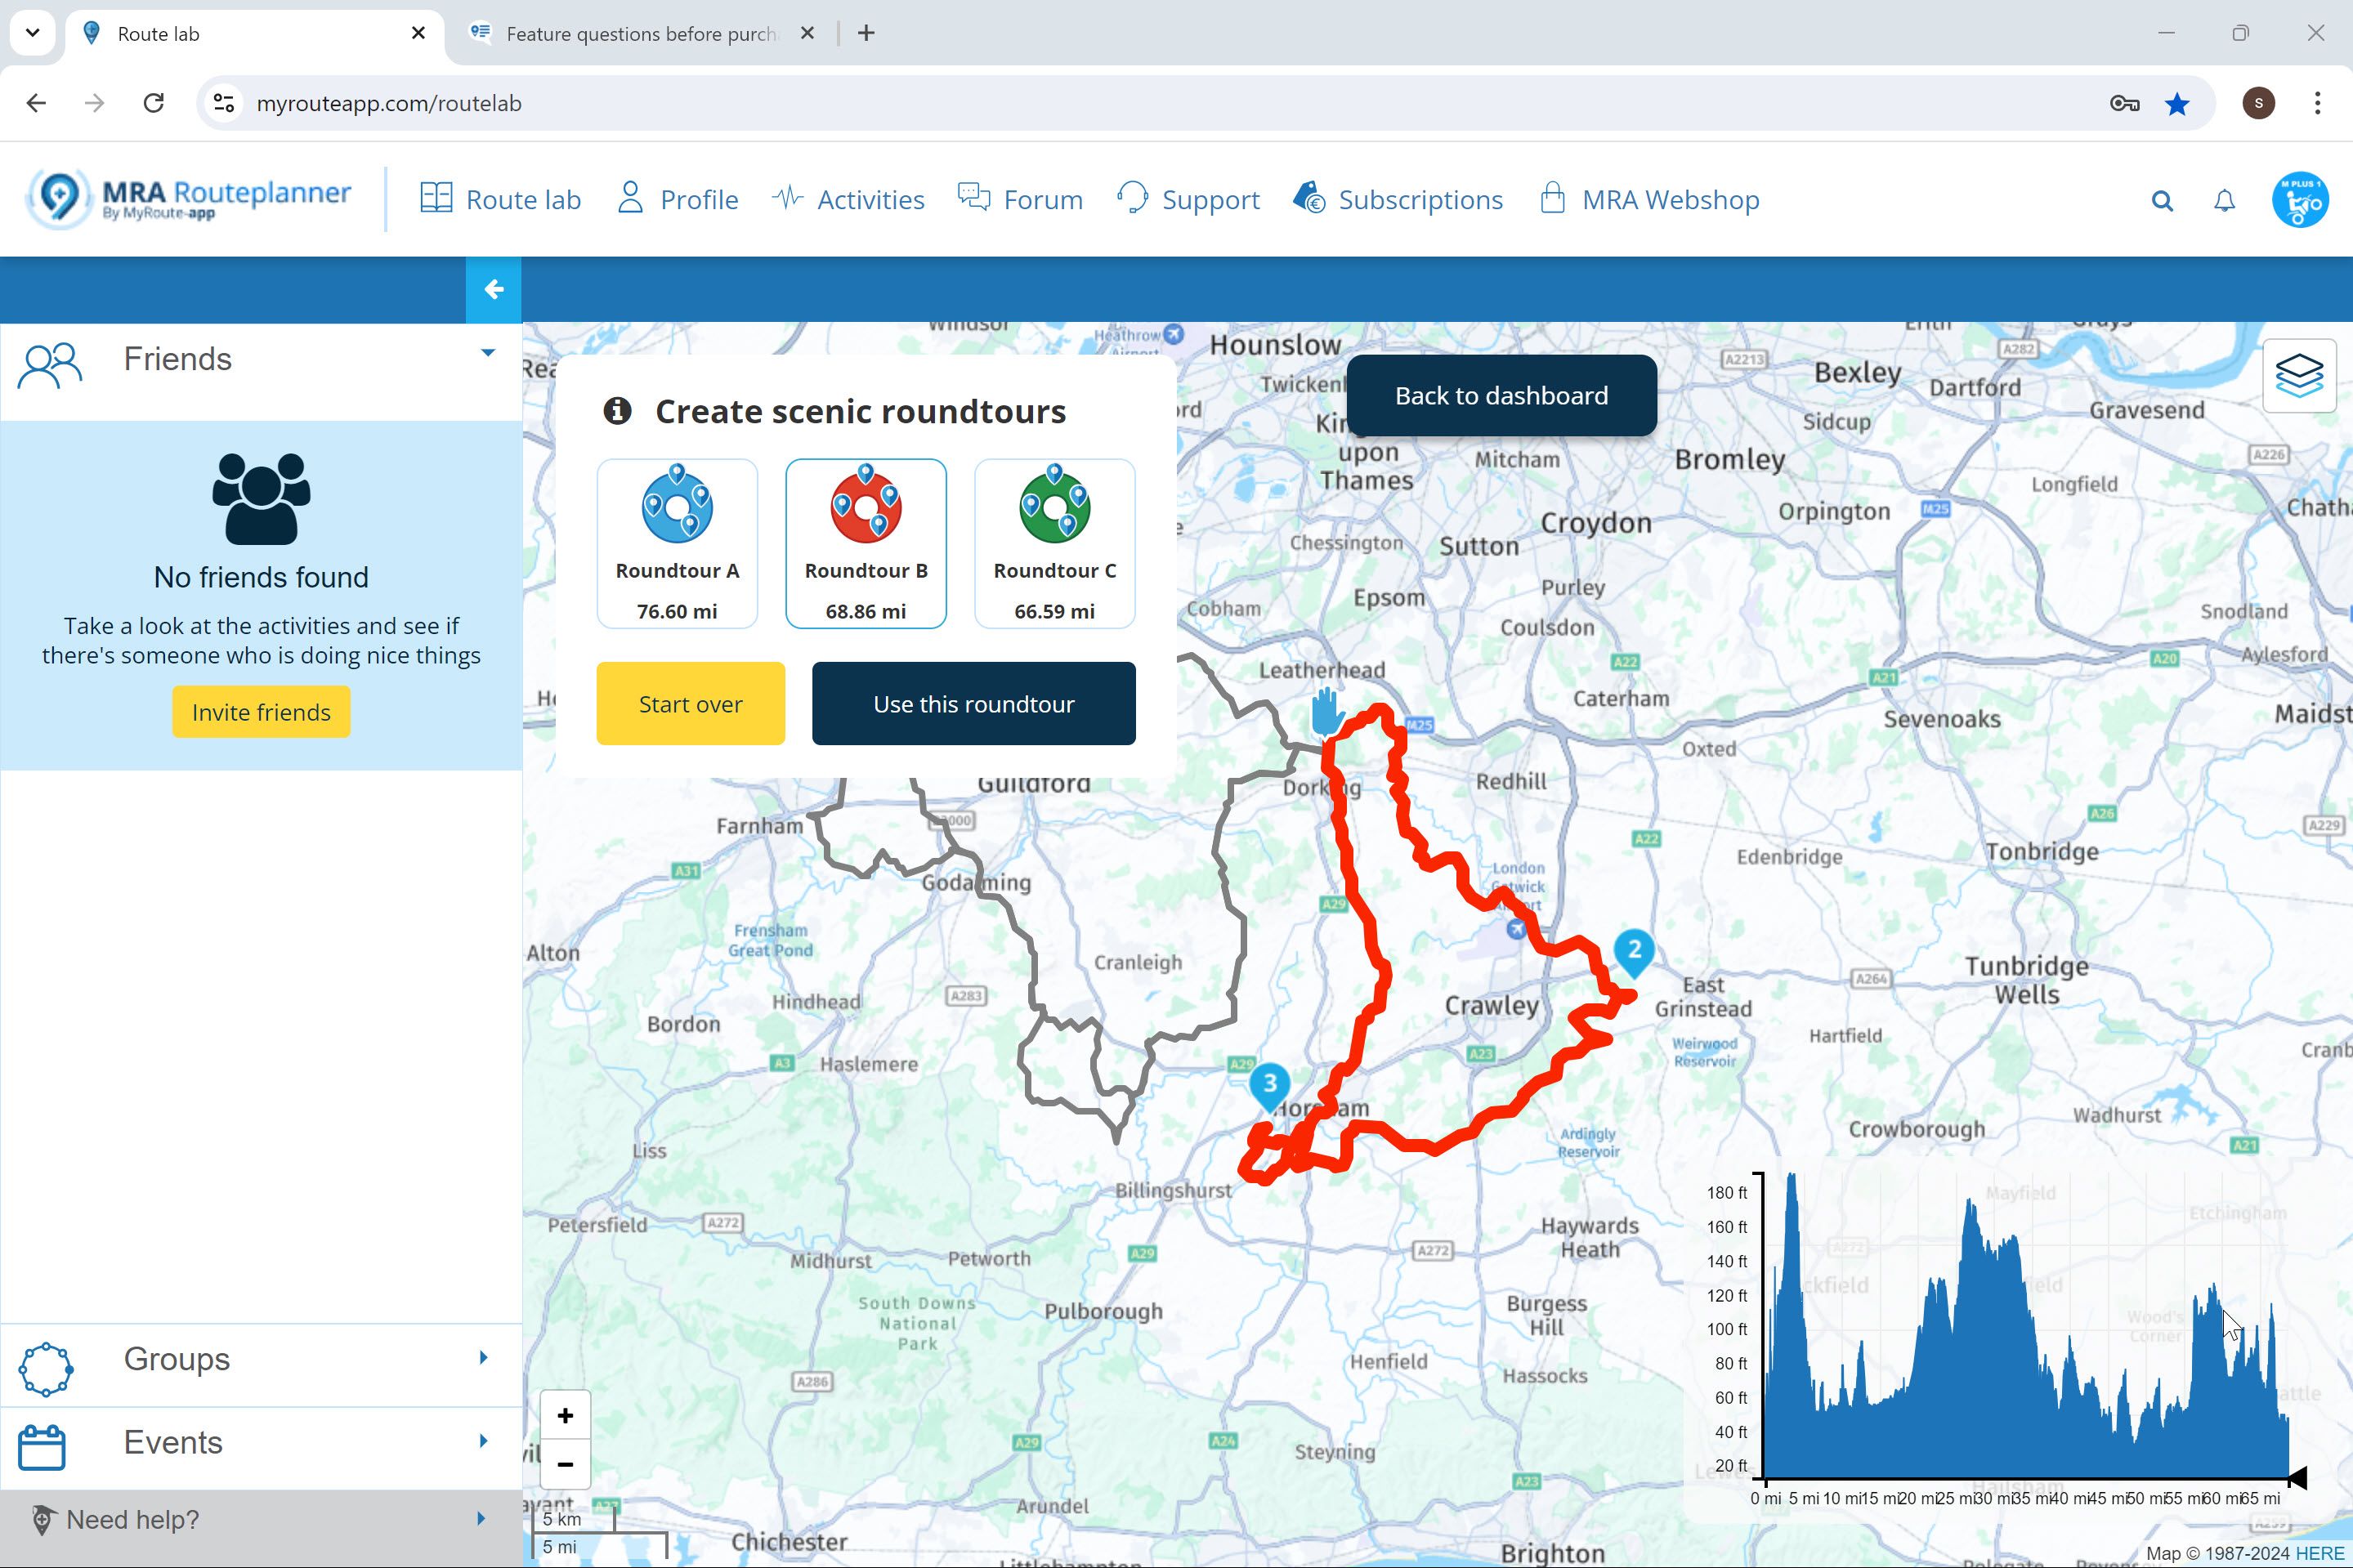Open the map layers selector
Image resolution: width=2353 pixels, height=1568 pixels.
[x=2300, y=376]
